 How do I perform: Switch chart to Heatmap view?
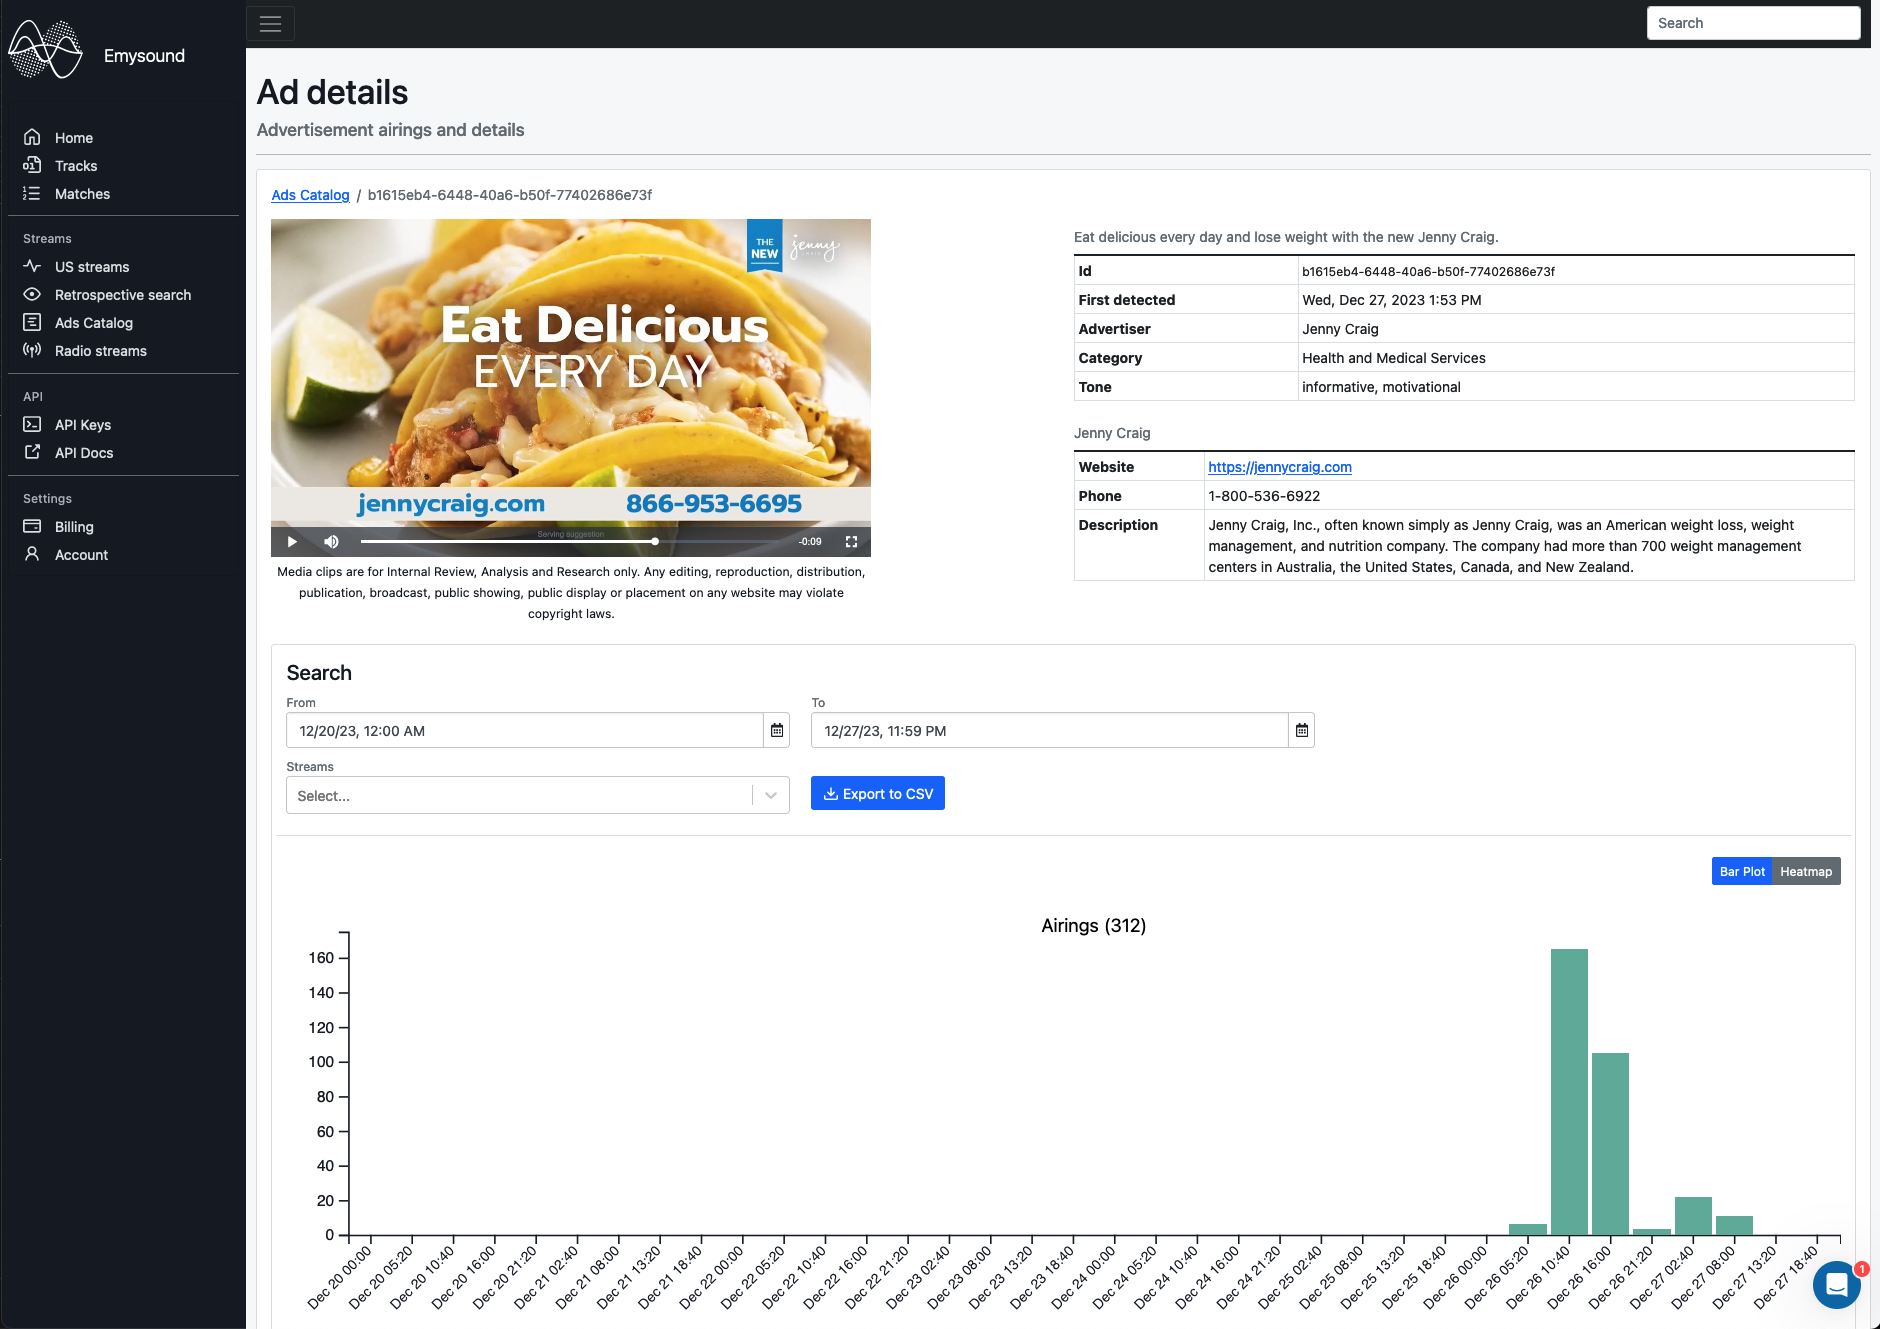1806,872
